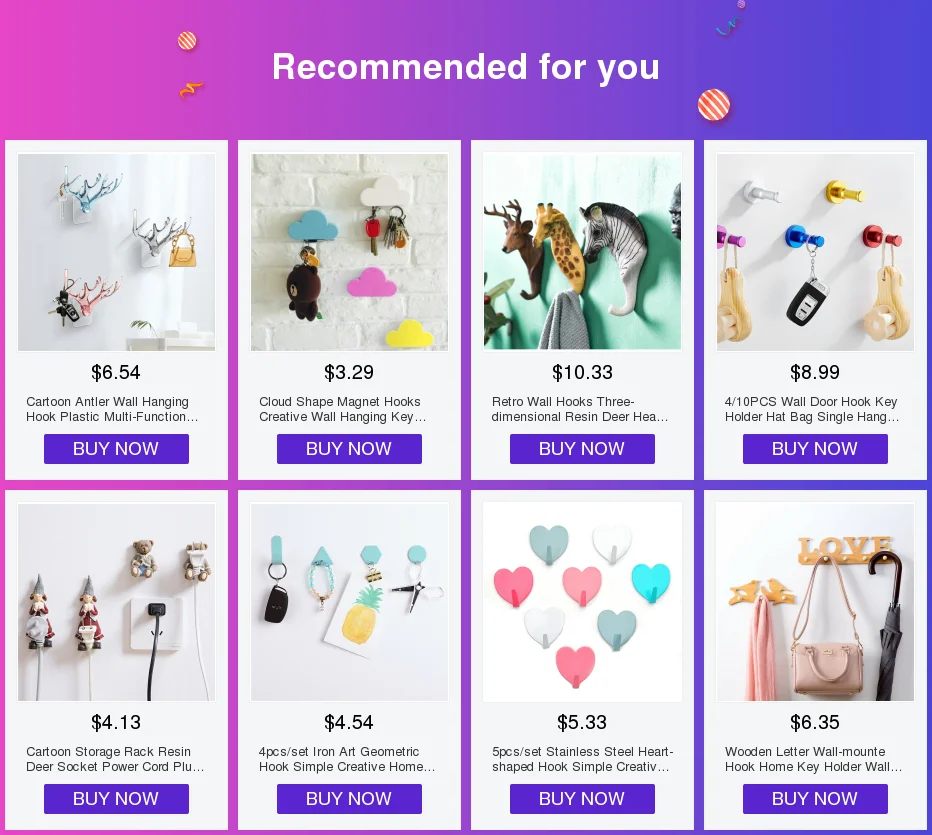Click BUY NOW under the $6.35 wooden letter hook
The height and width of the screenshot is (835, 932).
[x=816, y=799]
